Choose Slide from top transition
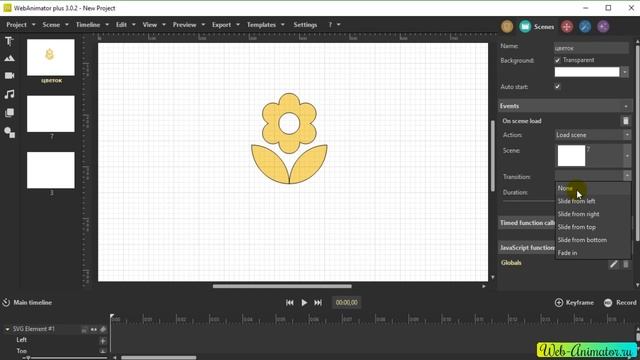 pyautogui.click(x=593, y=227)
